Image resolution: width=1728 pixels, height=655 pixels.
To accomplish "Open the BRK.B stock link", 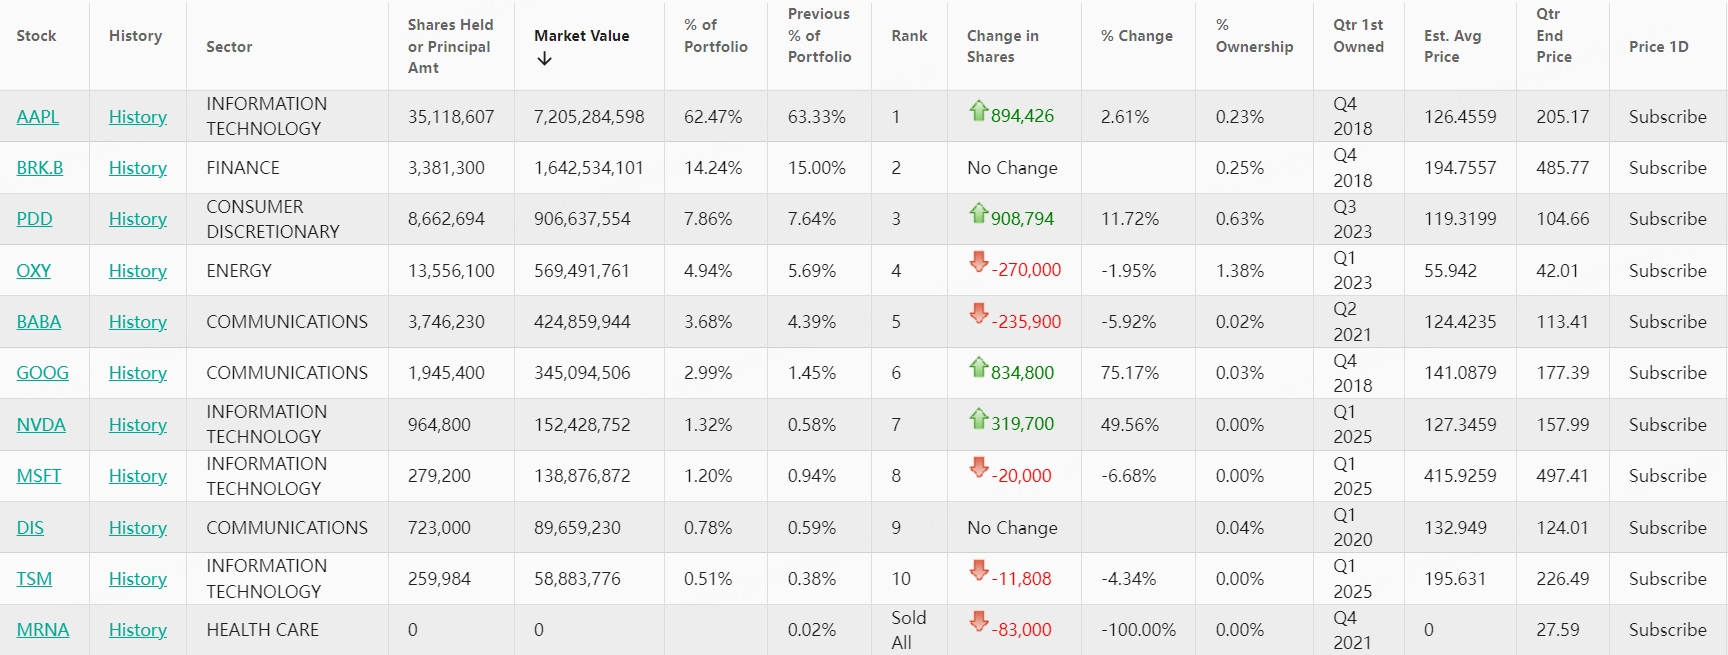I will click(40, 168).
